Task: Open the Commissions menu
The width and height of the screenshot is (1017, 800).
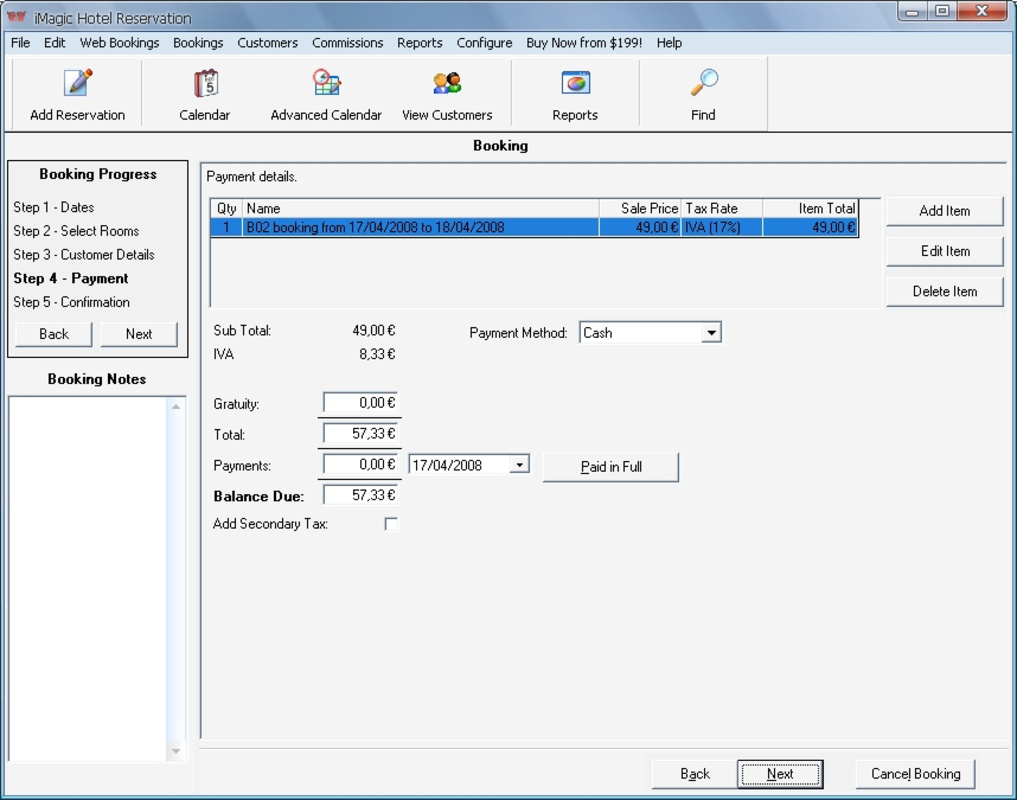Action: [x=348, y=43]
